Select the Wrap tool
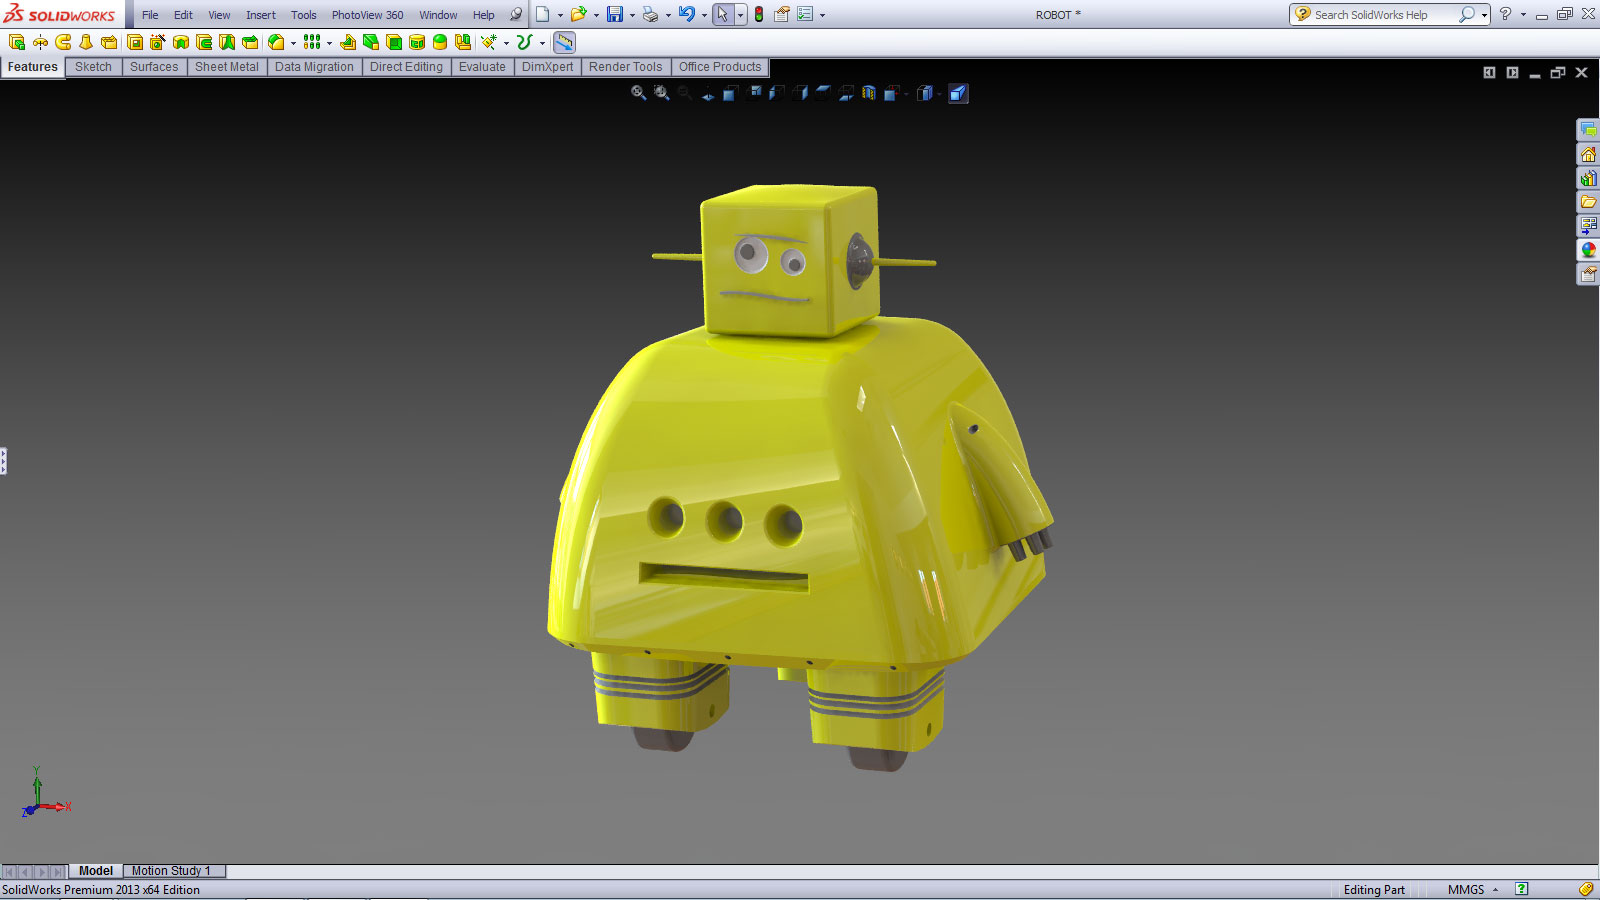 click(417, 42)
